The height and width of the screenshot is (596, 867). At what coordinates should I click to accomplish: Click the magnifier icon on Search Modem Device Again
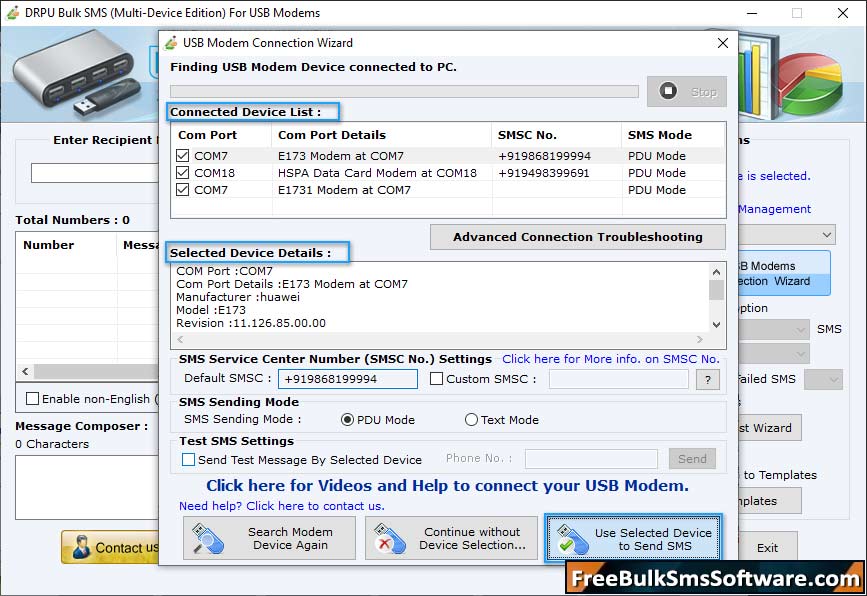(x=207, y=539)
